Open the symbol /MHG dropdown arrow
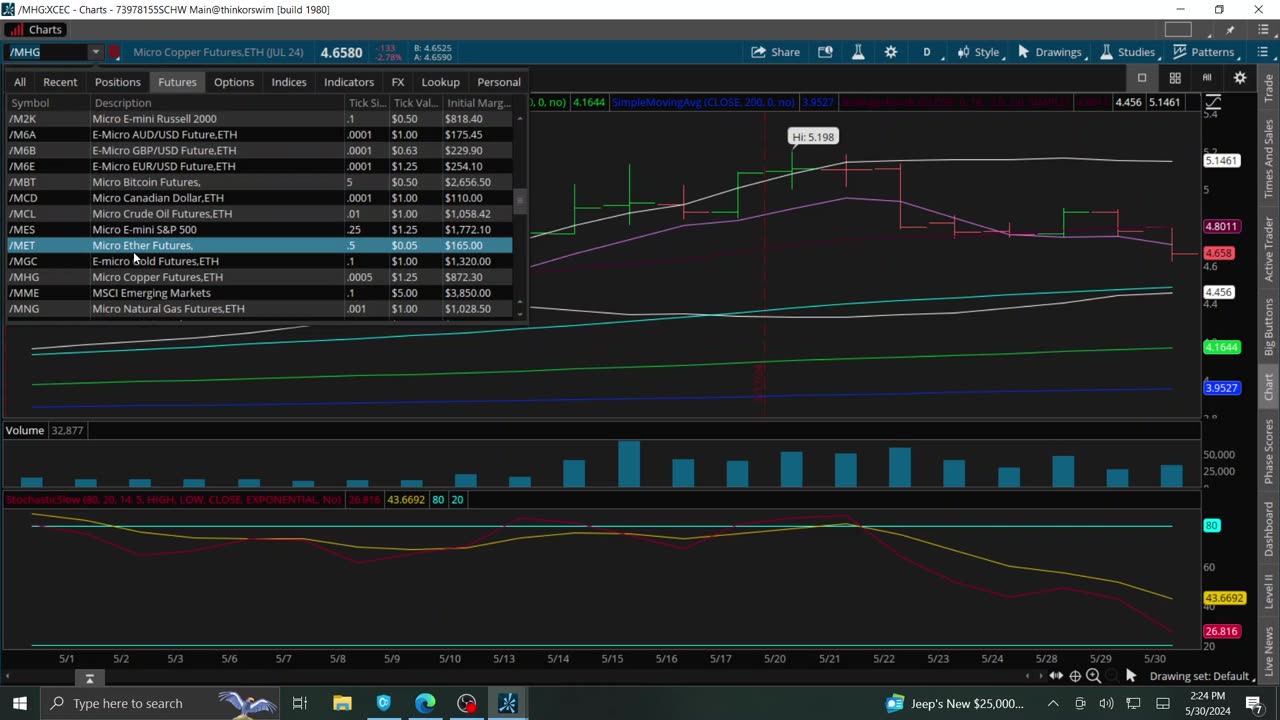This screenshot has height=720, width=1280. pyautogui.click(x=95, y=52)
